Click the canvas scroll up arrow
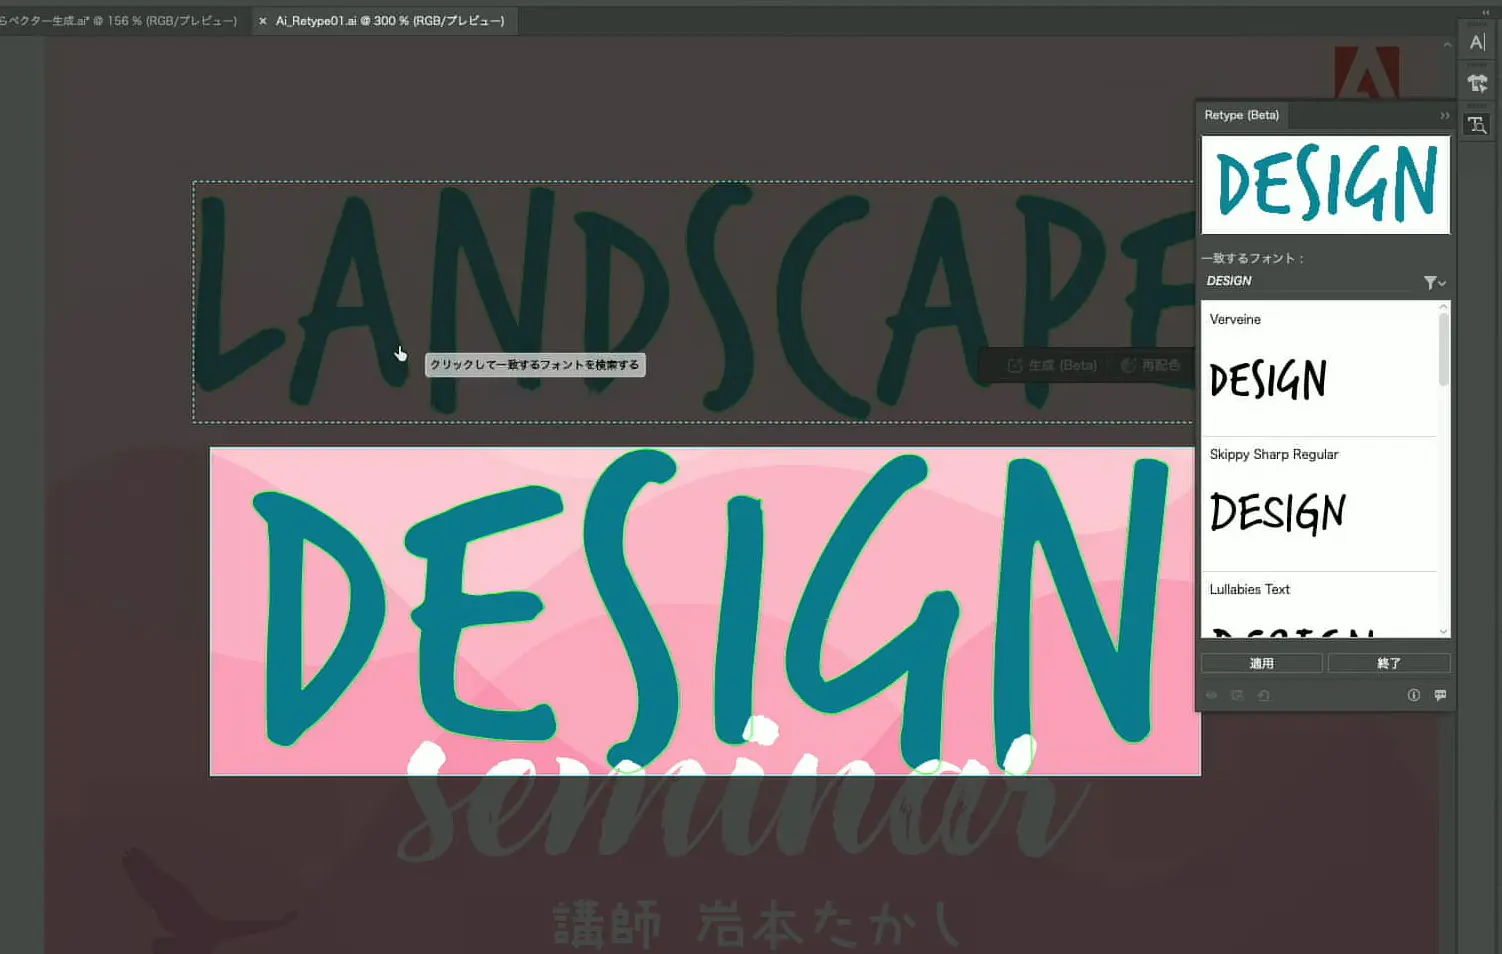This screenshot has width=1502, height=954. (1447, 46)
